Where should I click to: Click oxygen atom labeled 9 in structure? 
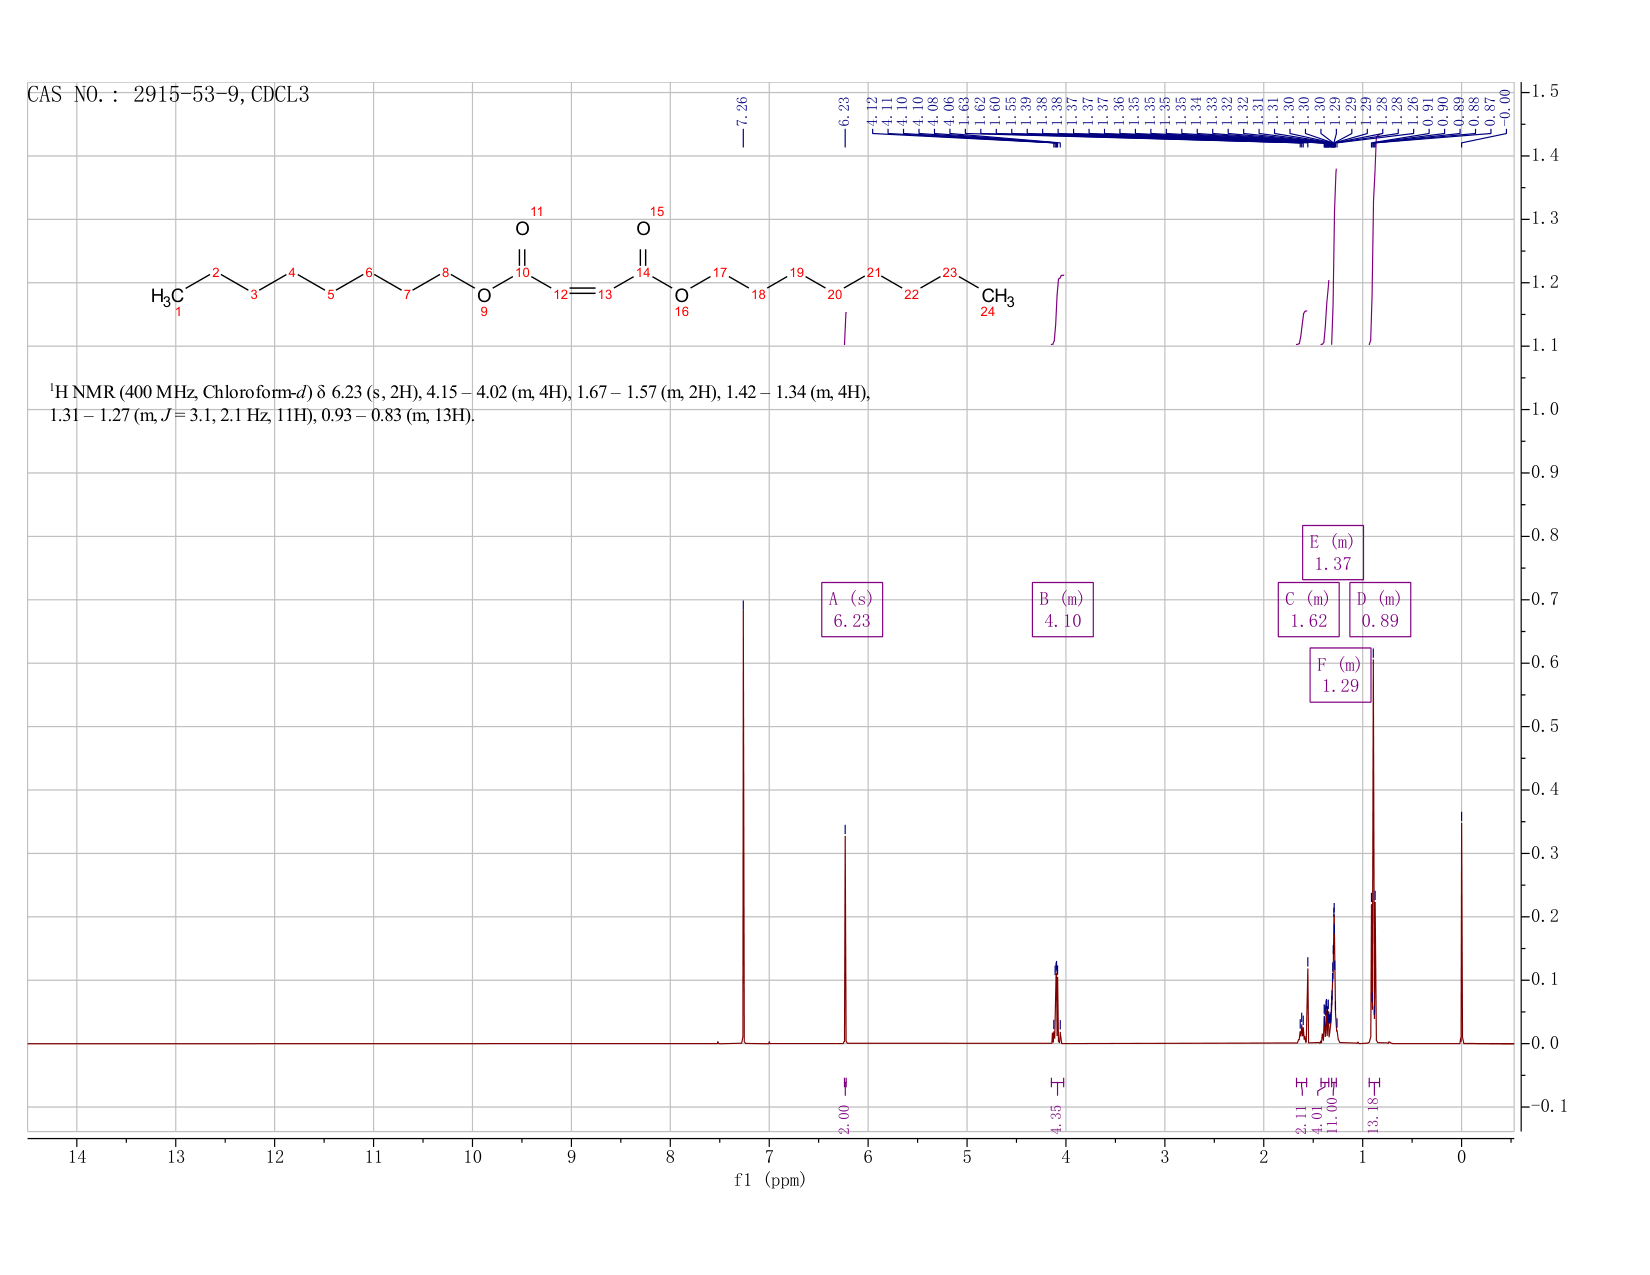(484, 296)
